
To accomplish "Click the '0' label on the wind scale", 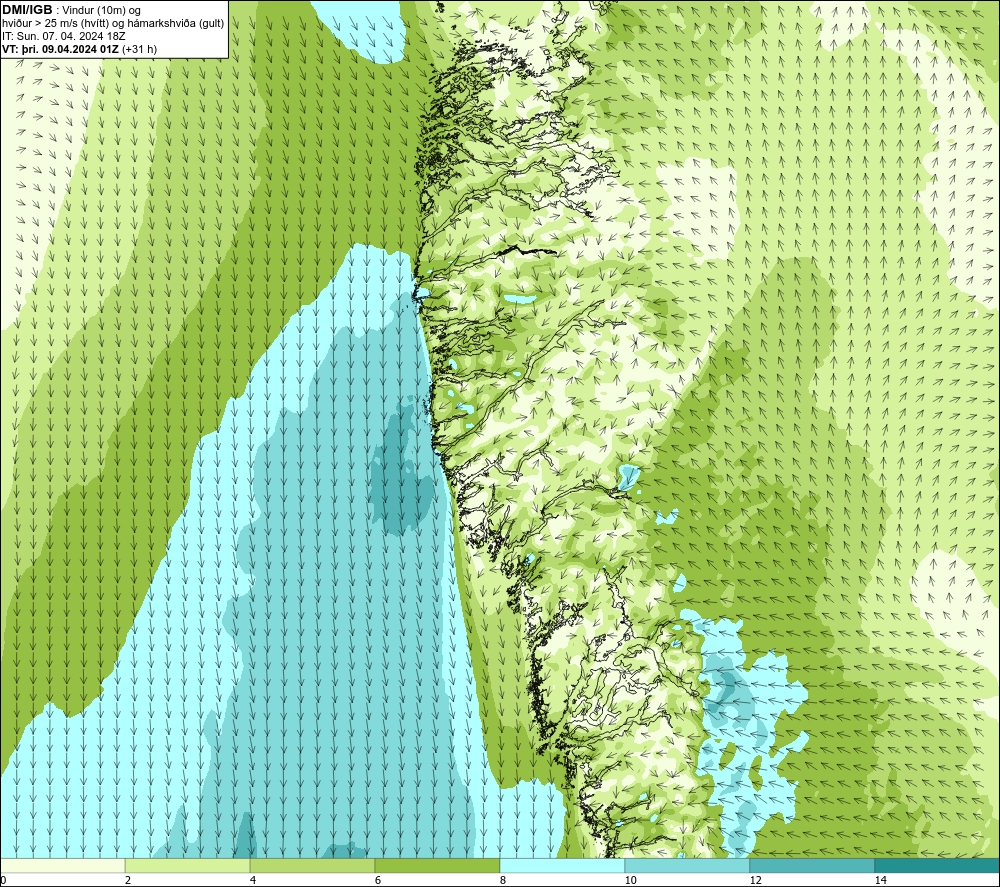I will tap(3, 881).
